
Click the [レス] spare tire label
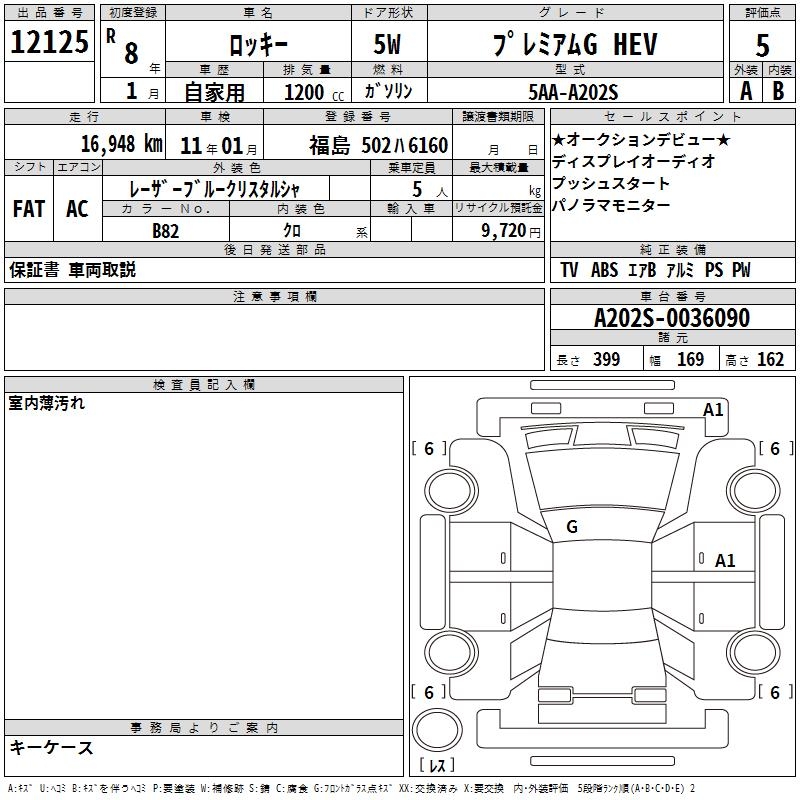click(437, 765)
